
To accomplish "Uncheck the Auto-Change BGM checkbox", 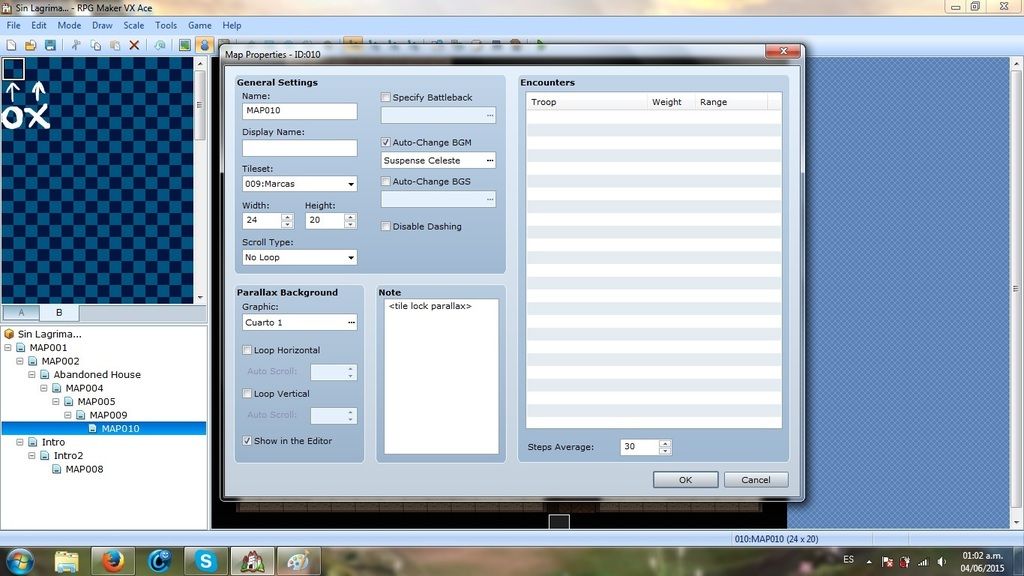I will pos(386,143).
